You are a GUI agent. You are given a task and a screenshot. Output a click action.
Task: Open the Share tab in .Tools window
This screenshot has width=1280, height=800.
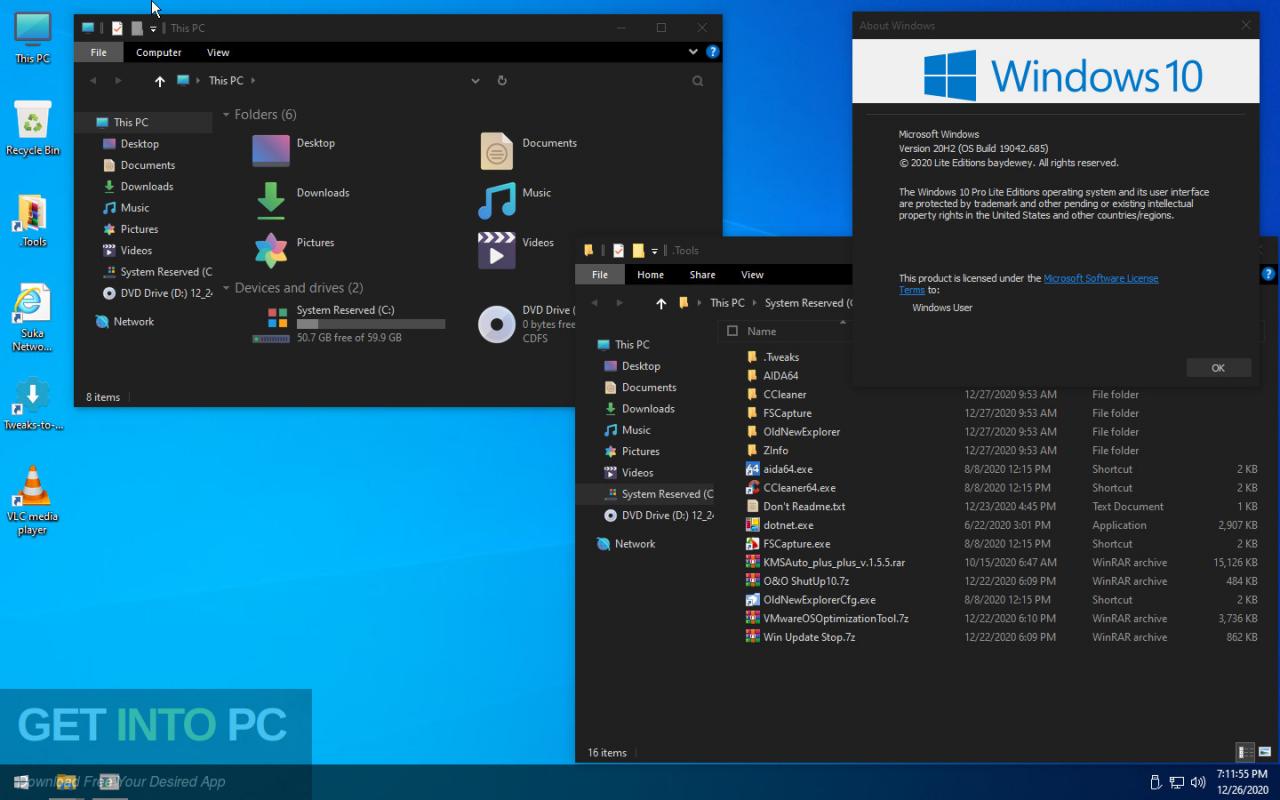click(x=702, y=275)
